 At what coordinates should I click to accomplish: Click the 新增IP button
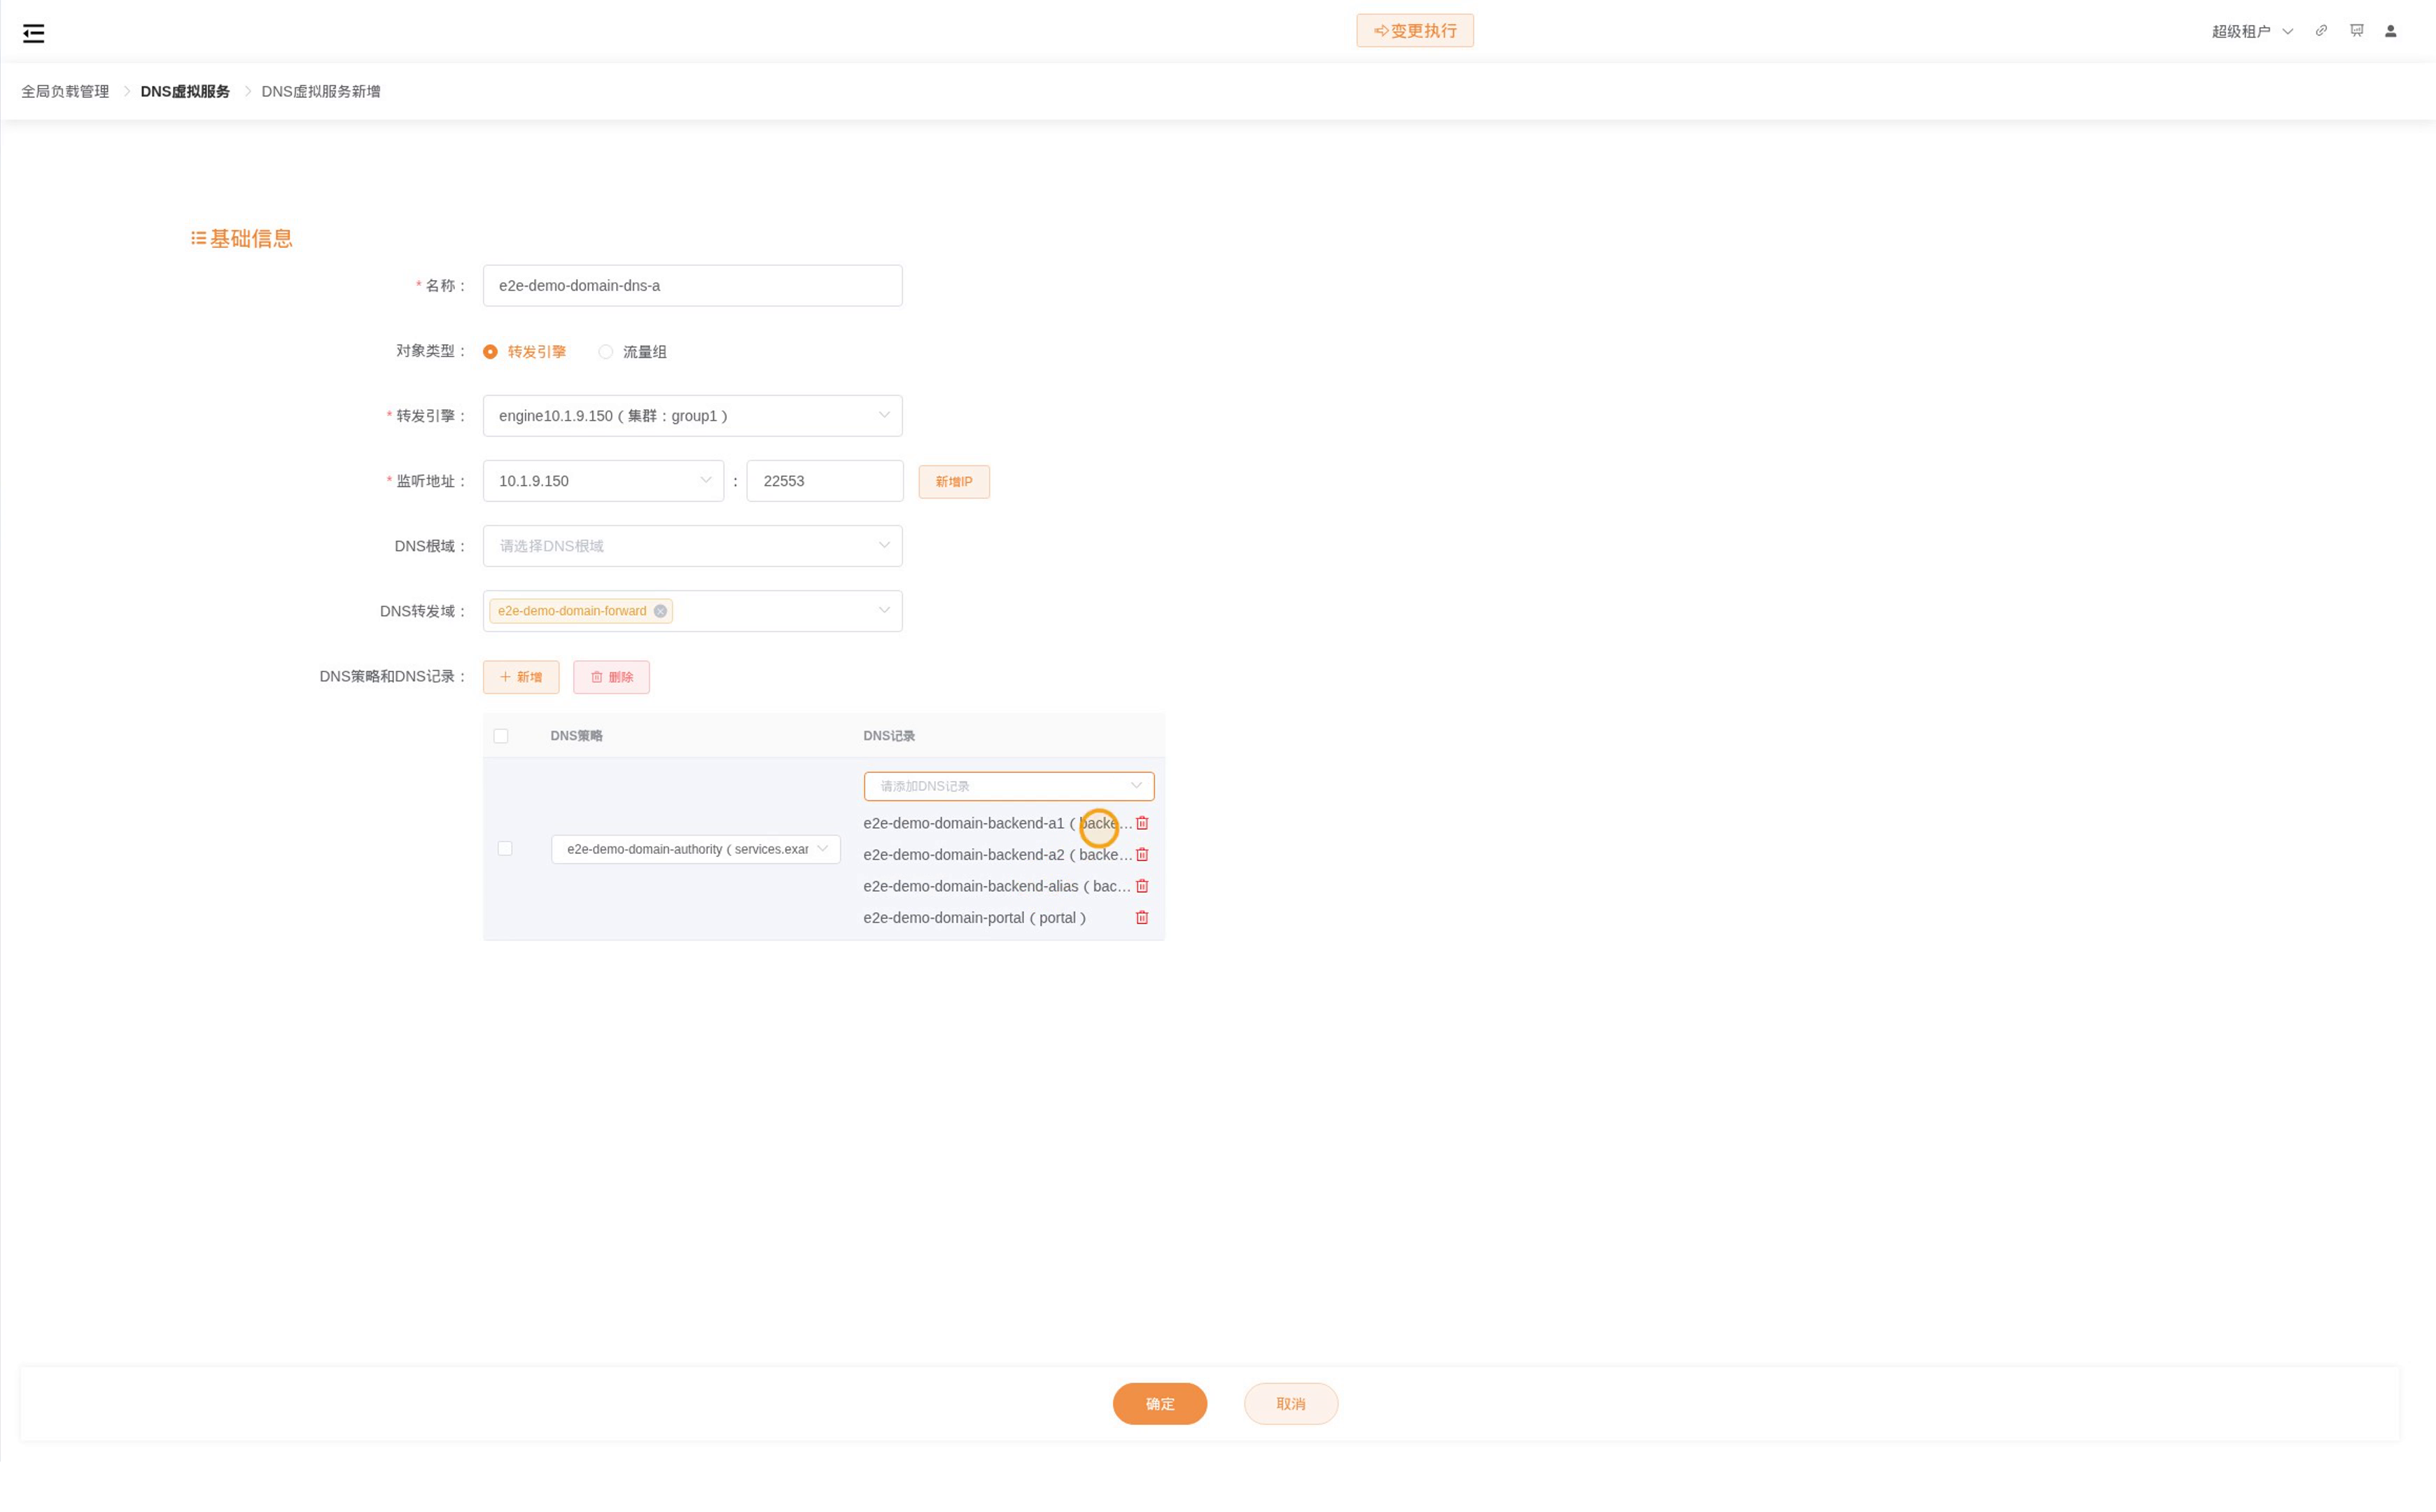(954, 482)
